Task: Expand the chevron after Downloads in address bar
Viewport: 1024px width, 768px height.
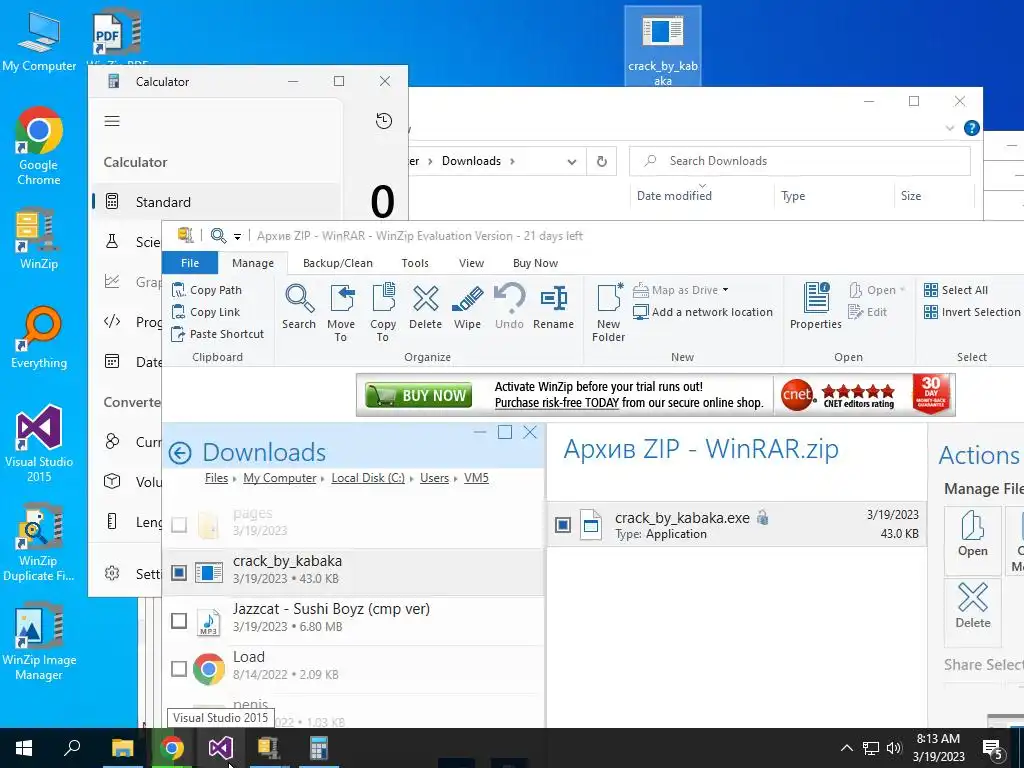Action: pos(512,161)
